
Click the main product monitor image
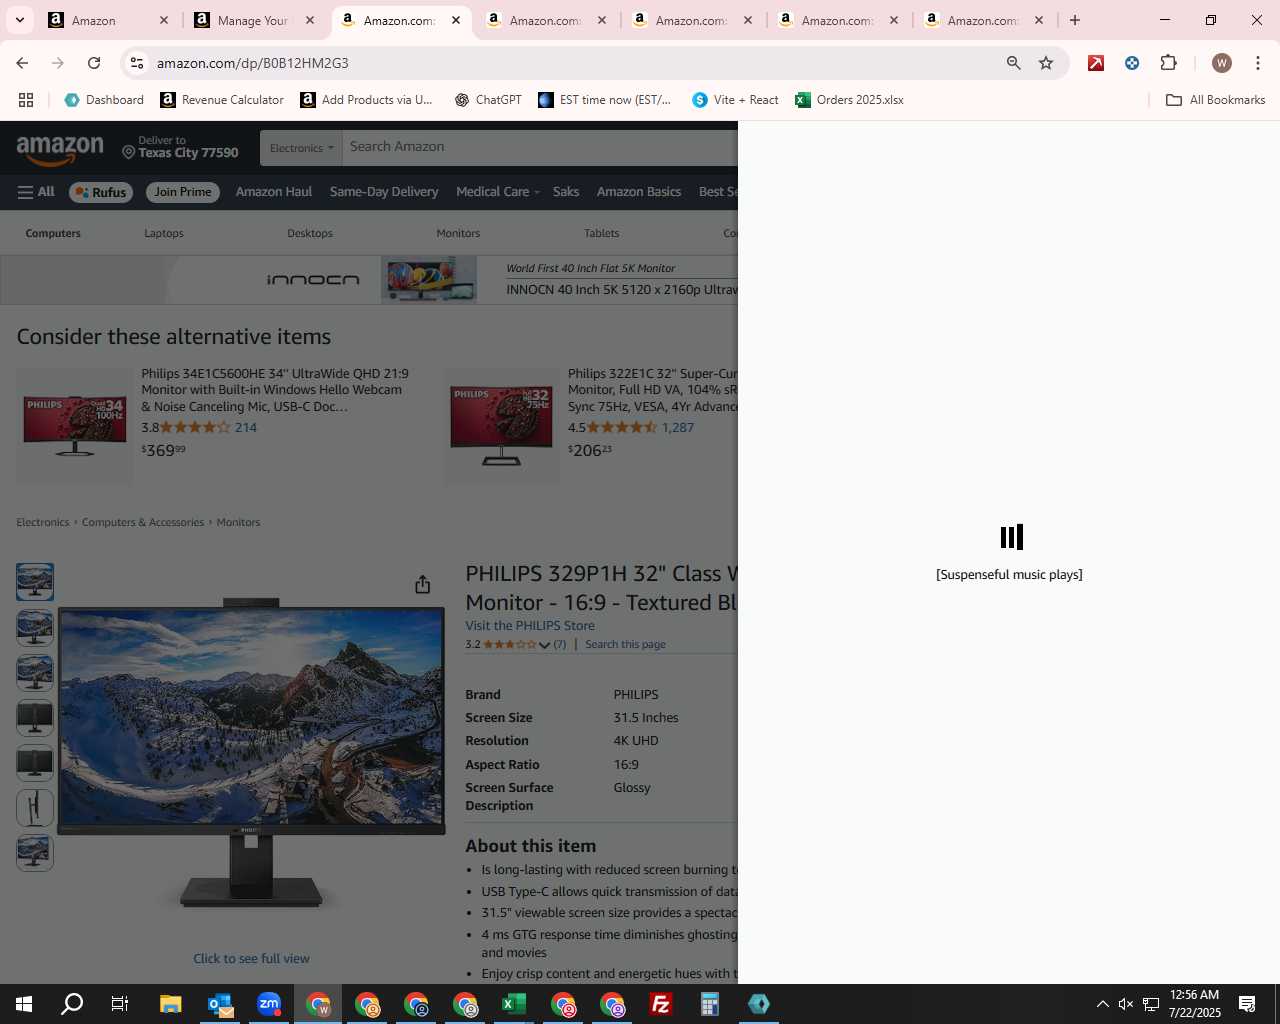click(x=251, y=753)
